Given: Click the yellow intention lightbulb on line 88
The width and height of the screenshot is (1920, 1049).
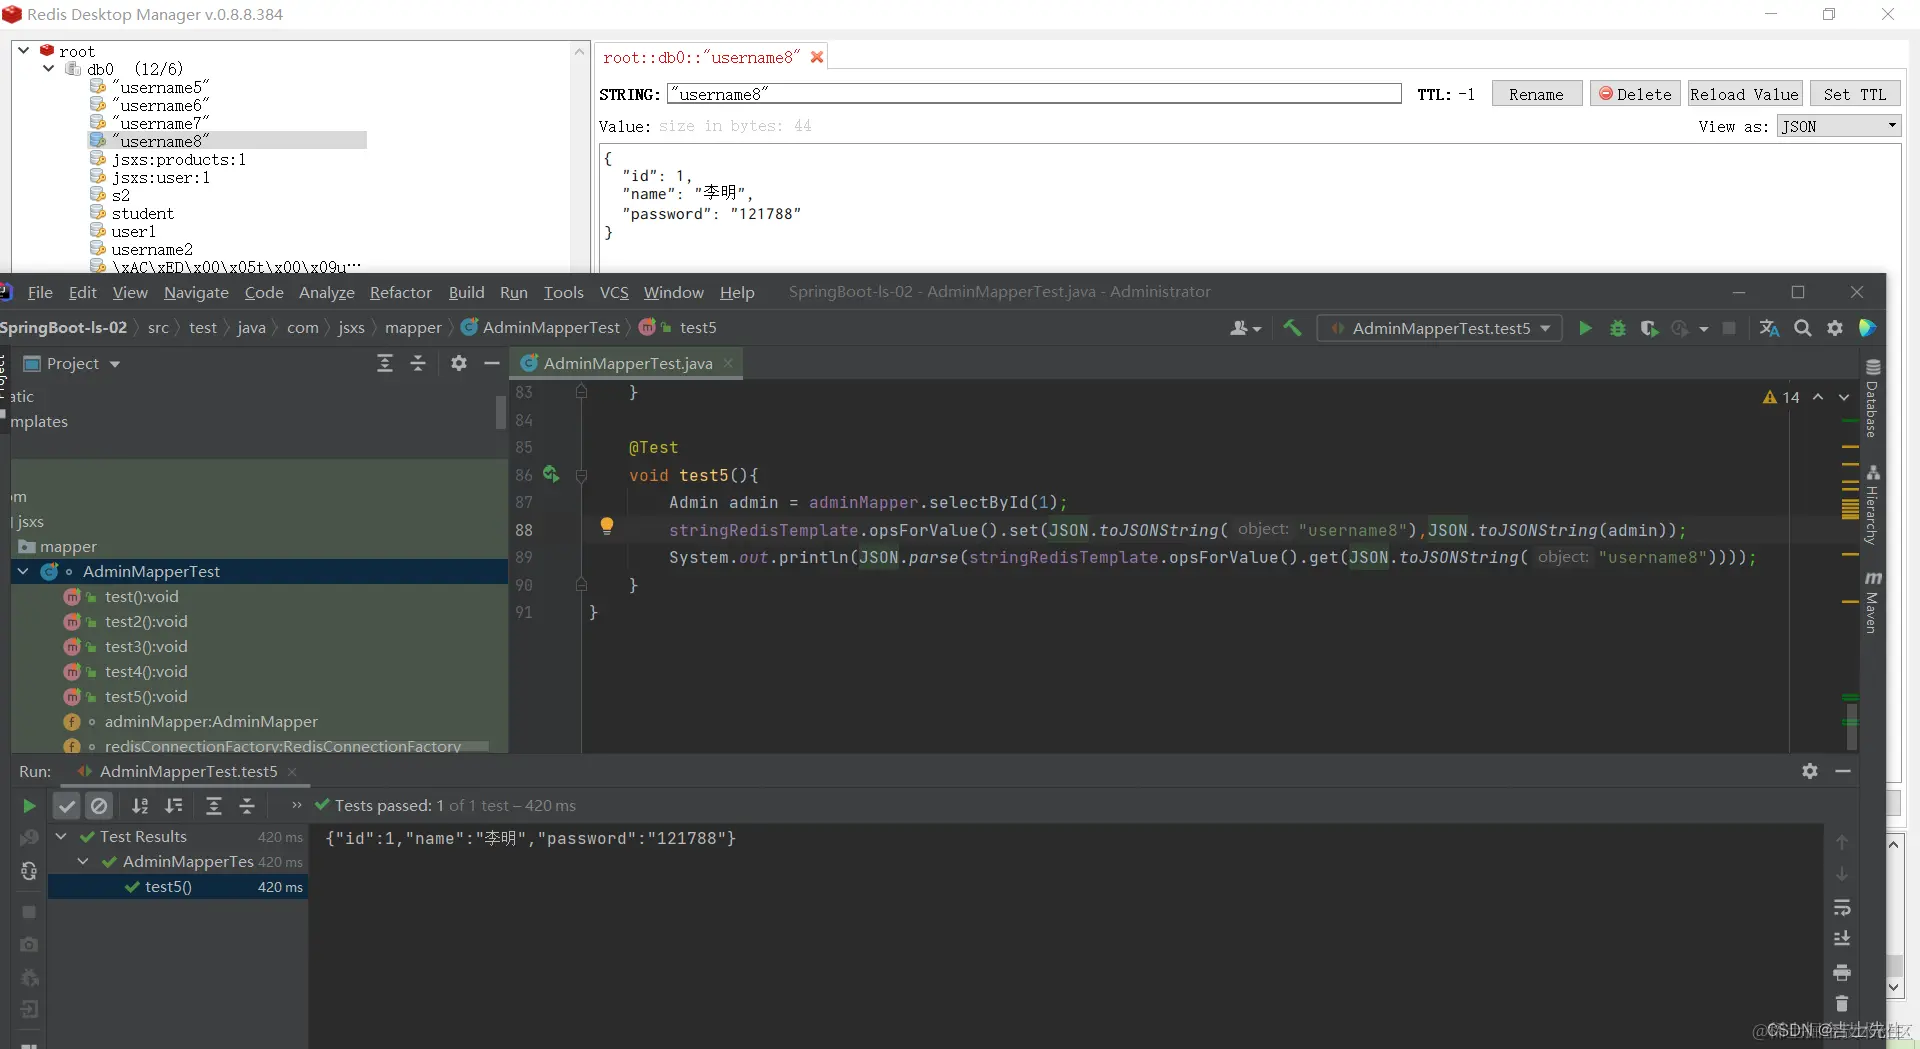Looking at the screenshot, I should 606,526.
